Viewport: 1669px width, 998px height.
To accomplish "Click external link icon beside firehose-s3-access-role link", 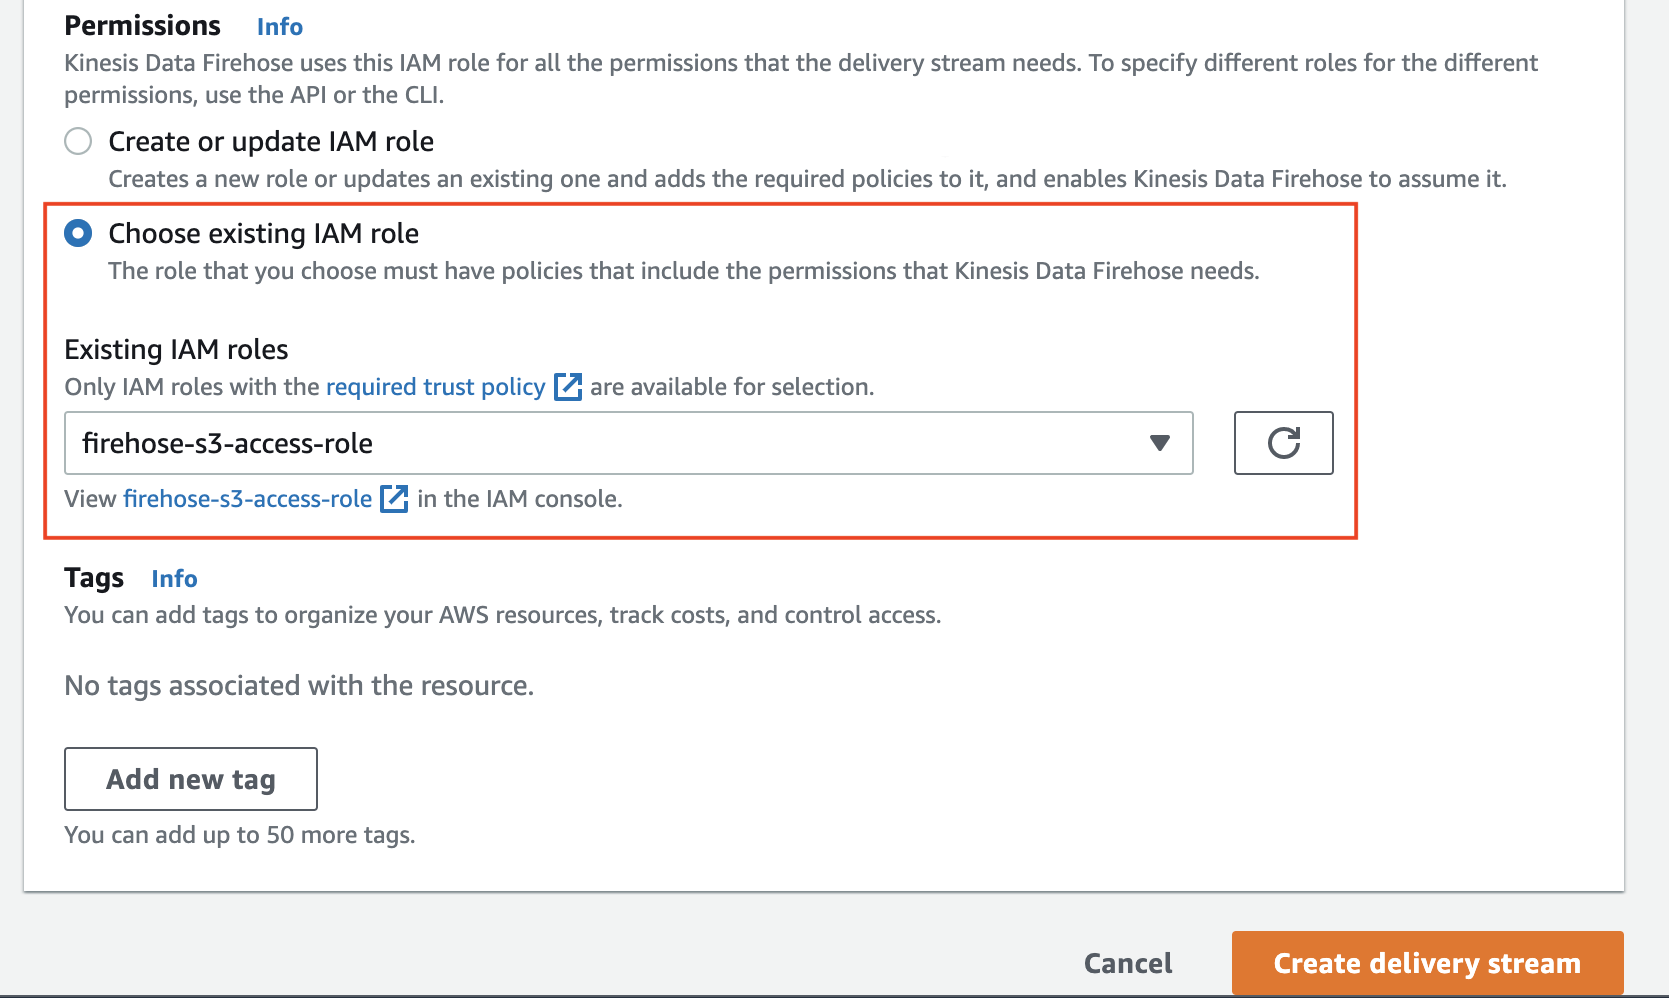I will click(x=395, y=499).
